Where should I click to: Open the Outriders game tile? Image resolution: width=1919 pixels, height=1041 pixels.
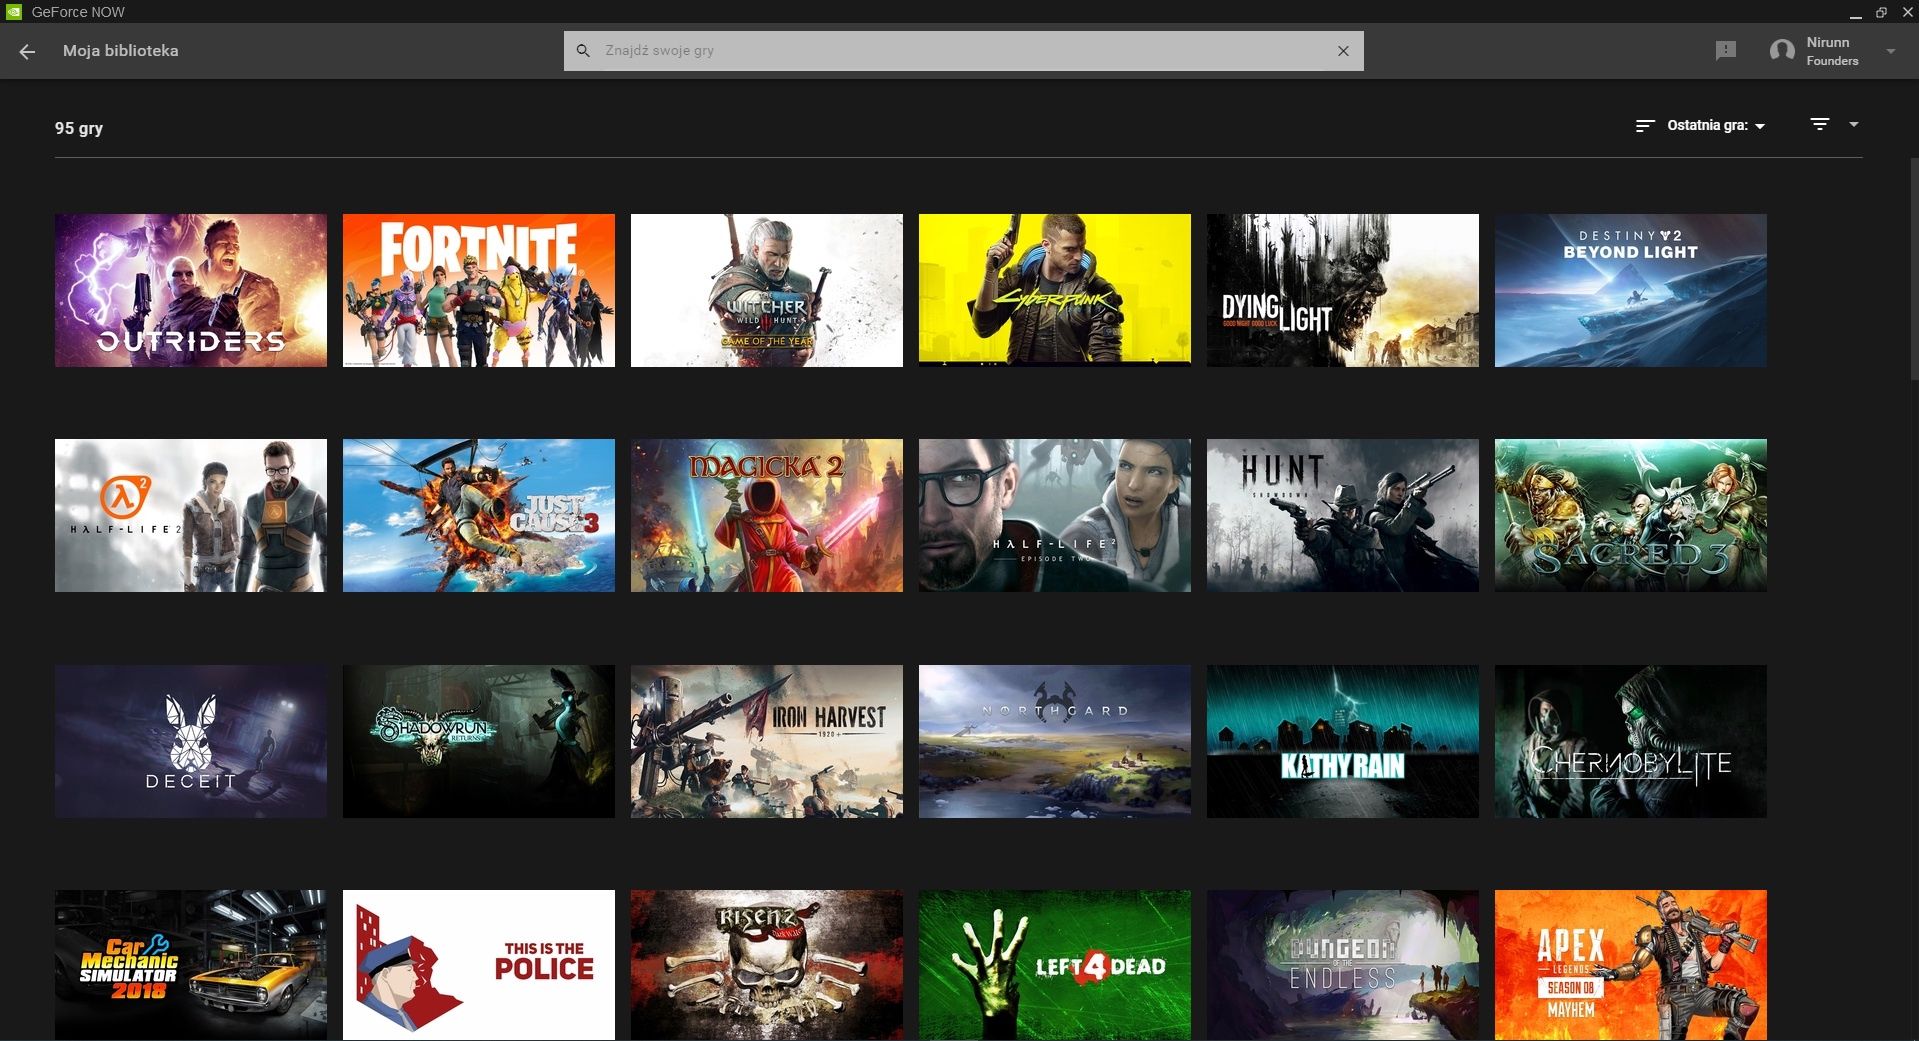[190, 290]
